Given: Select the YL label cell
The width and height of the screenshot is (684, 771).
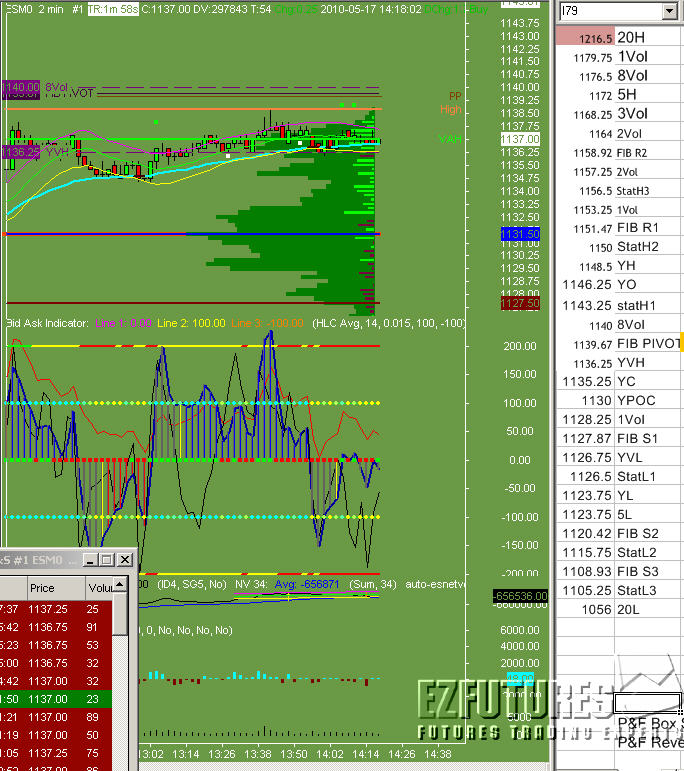Looking at the screenshot, I should (x=648, y=496).
